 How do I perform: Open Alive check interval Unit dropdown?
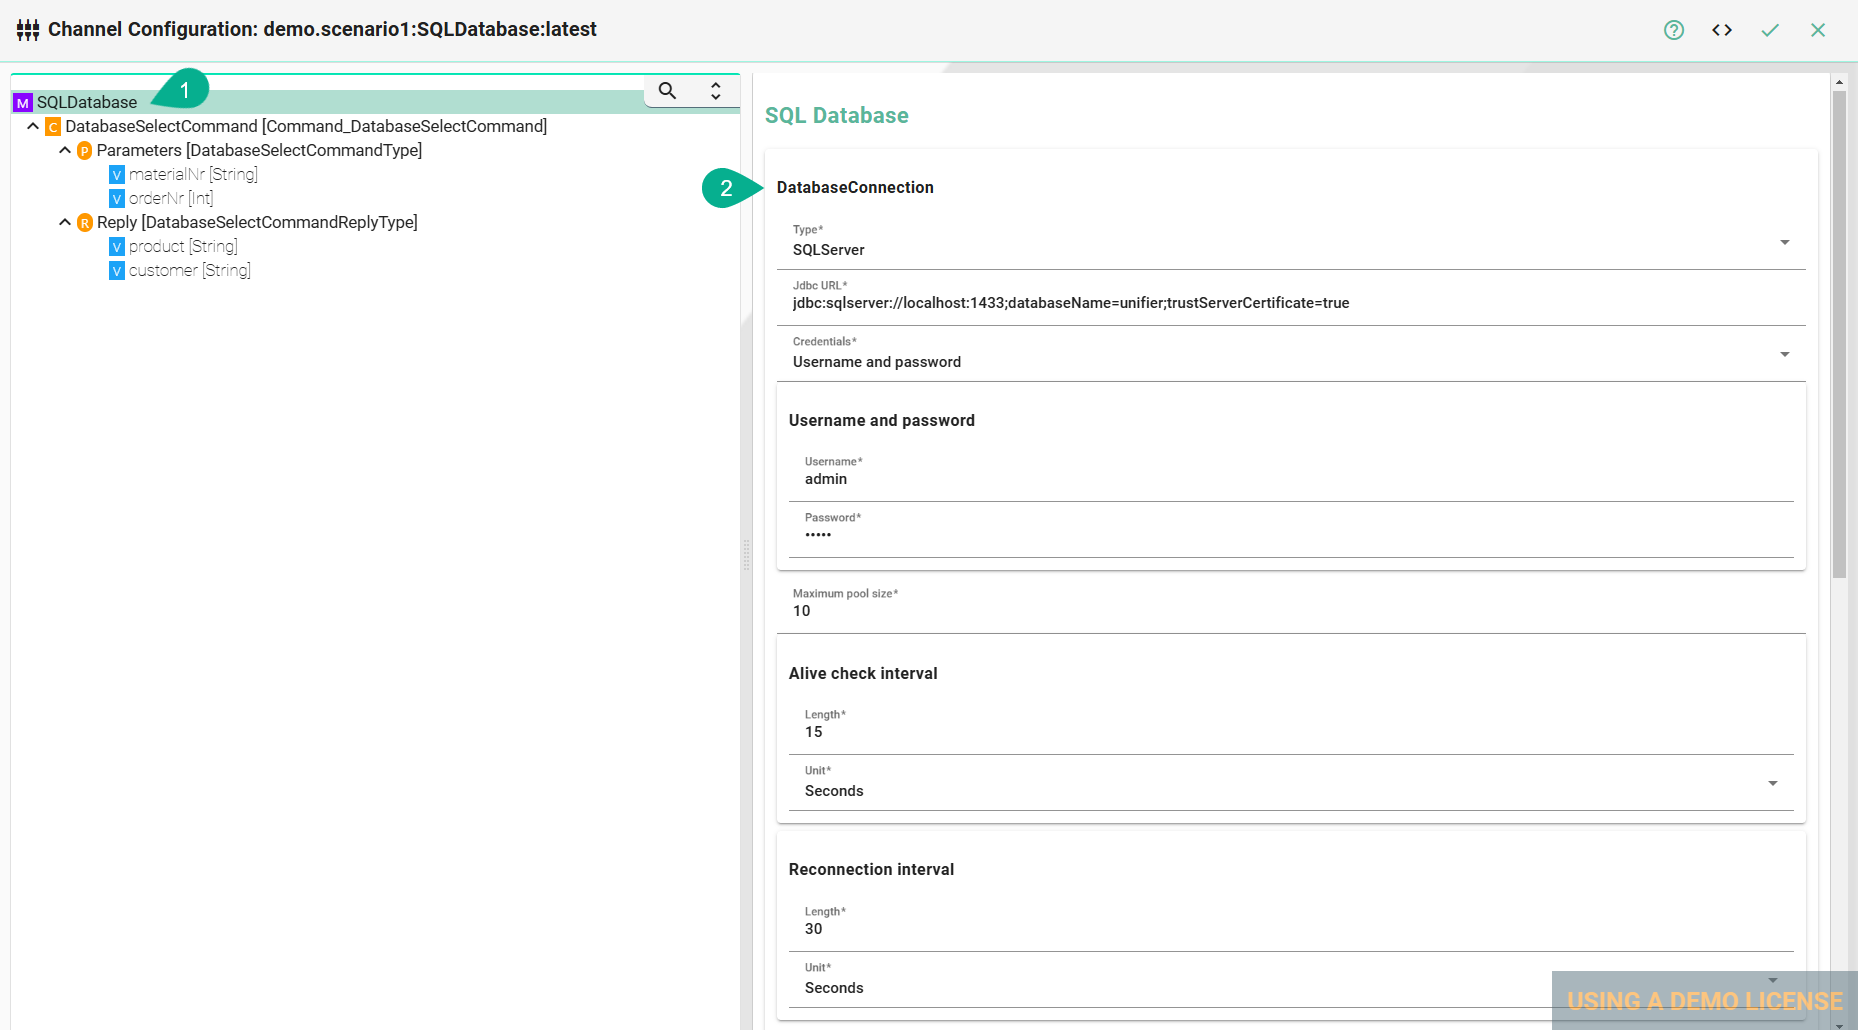1772,784
